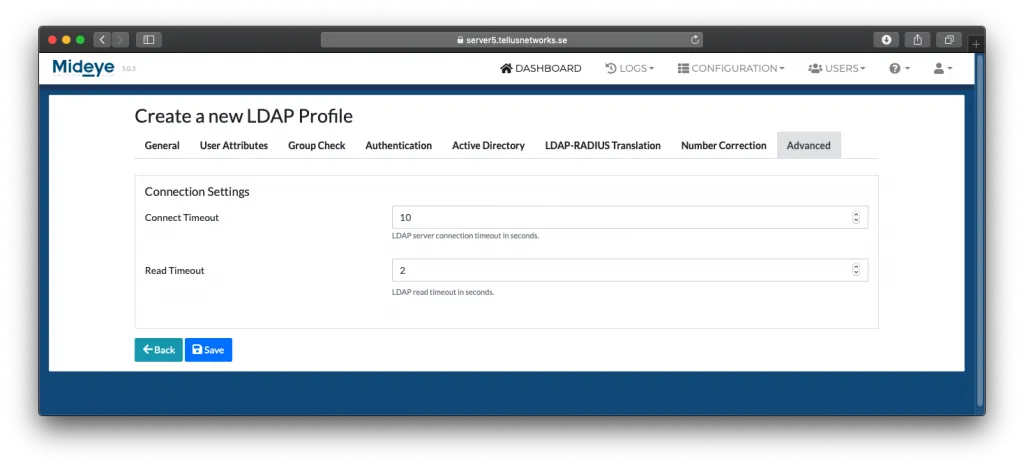The height and width of the screenshot is (467, 1024).
Task: Add a new tab with the plus icon
Action: (976, 44)
